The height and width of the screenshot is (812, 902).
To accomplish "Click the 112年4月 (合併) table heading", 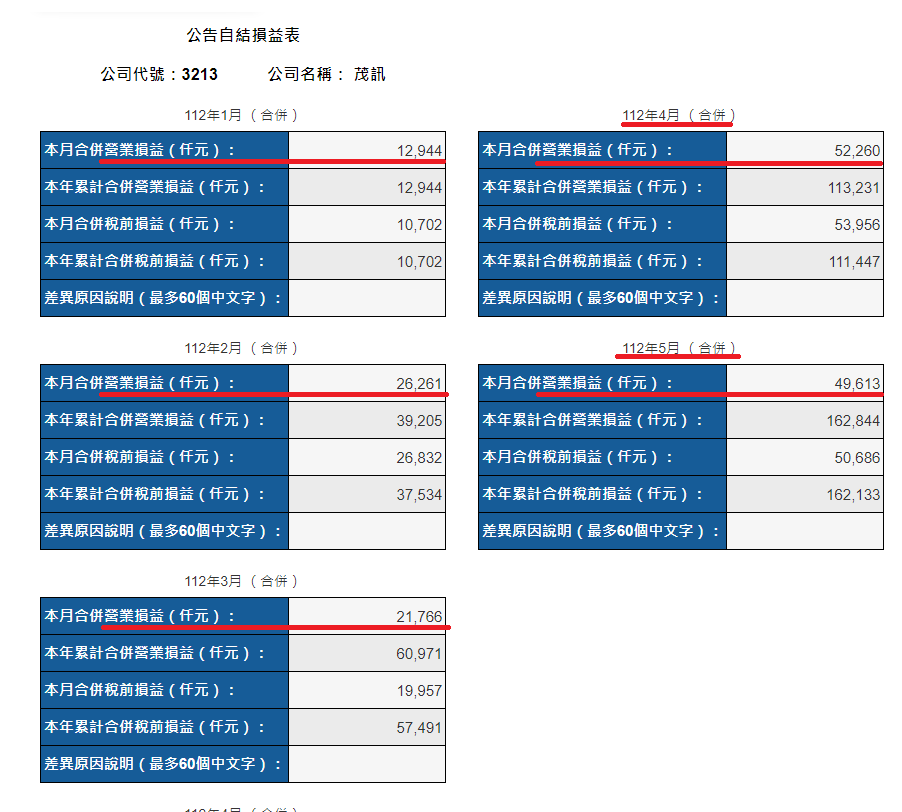I will (679, 115).
